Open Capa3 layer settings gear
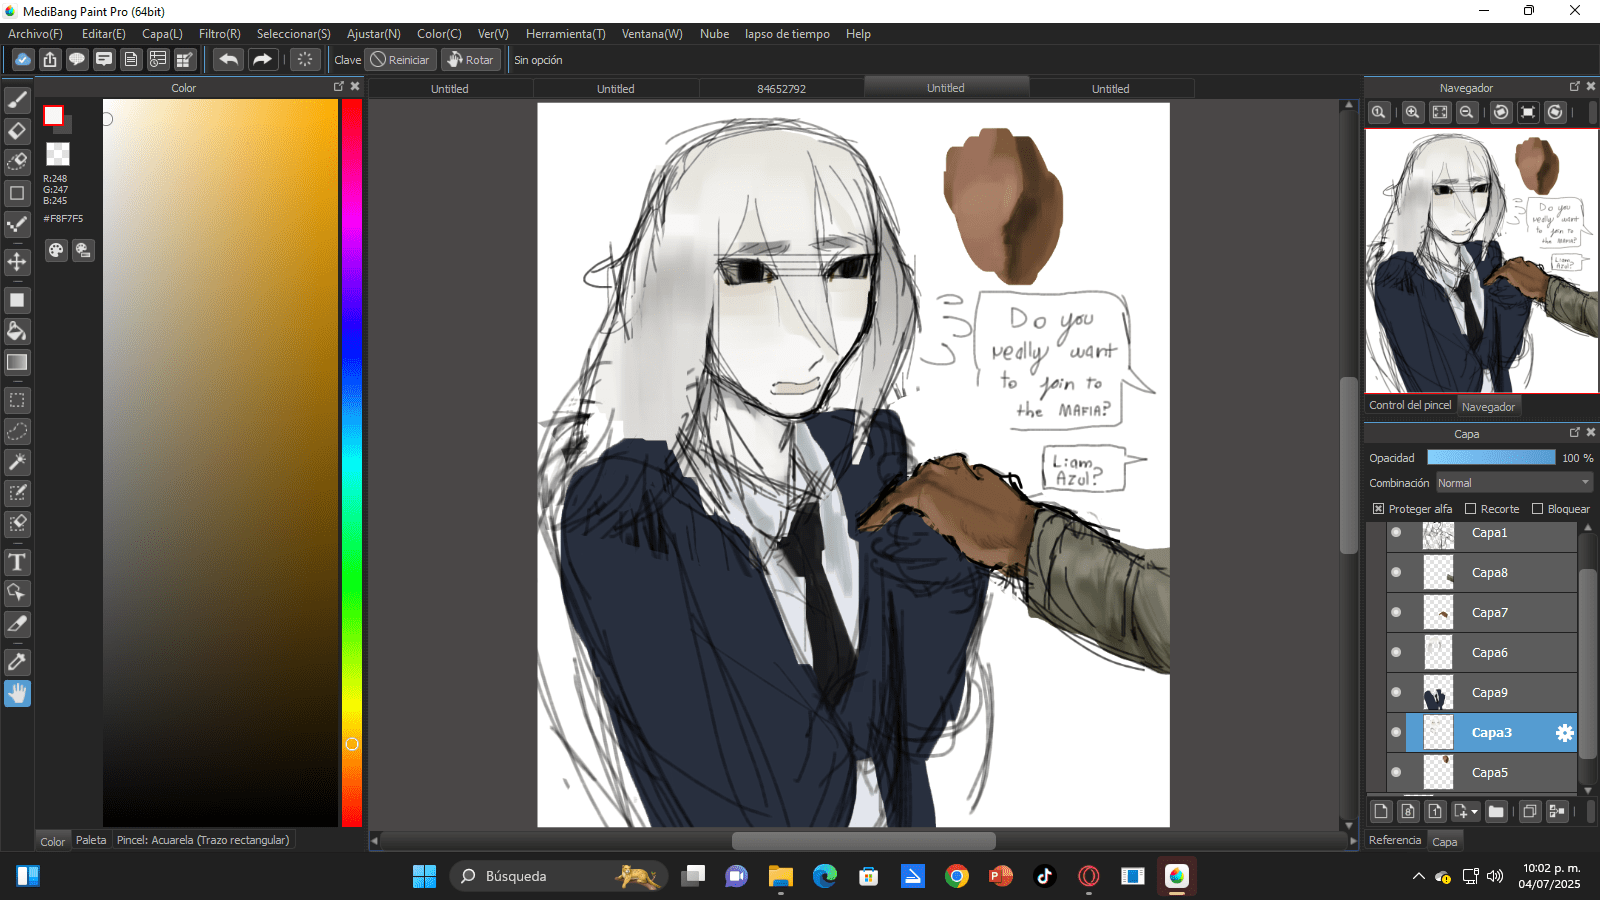The width and height of the screenshot is (1600, 900). [x=1565, y=733]
